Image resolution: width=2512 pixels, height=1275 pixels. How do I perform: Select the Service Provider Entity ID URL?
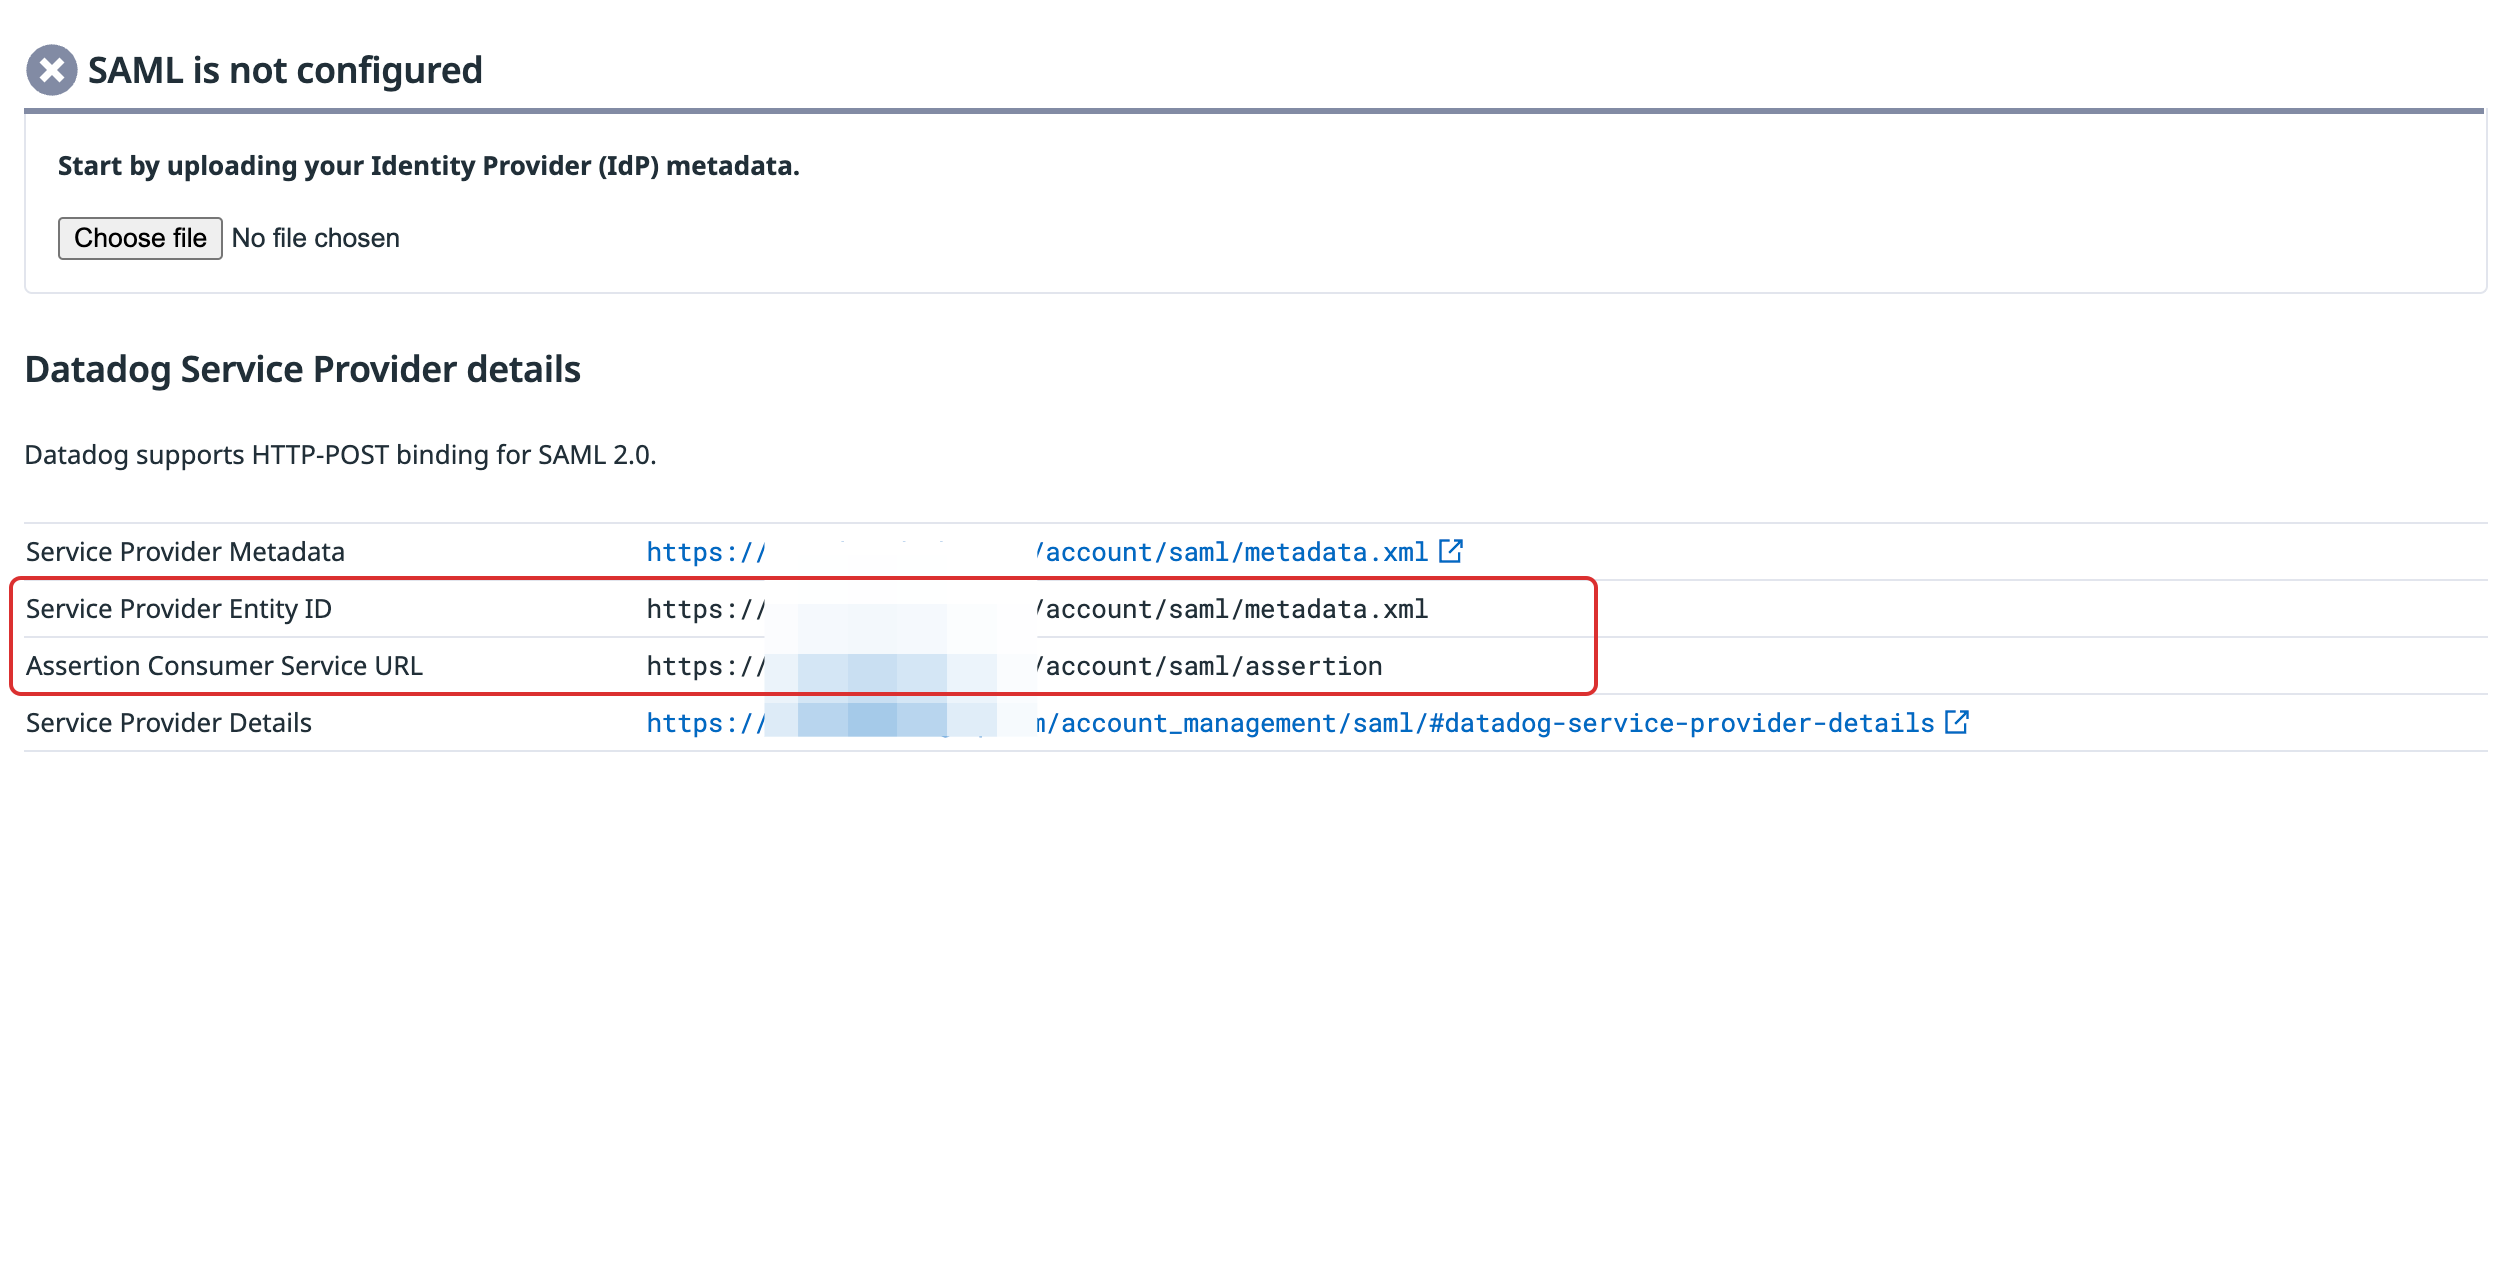pyautogui.click(x=1037, y=609)
